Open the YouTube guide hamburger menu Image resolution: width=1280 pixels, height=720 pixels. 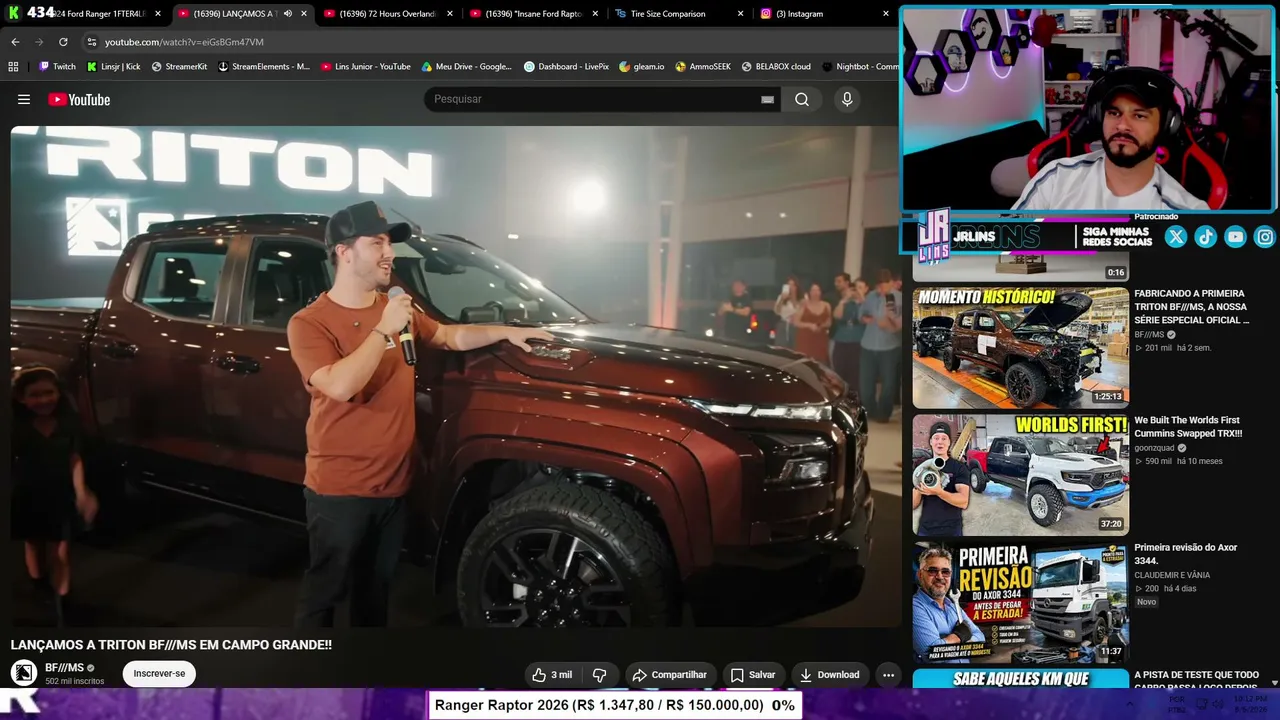coord(24,99)
